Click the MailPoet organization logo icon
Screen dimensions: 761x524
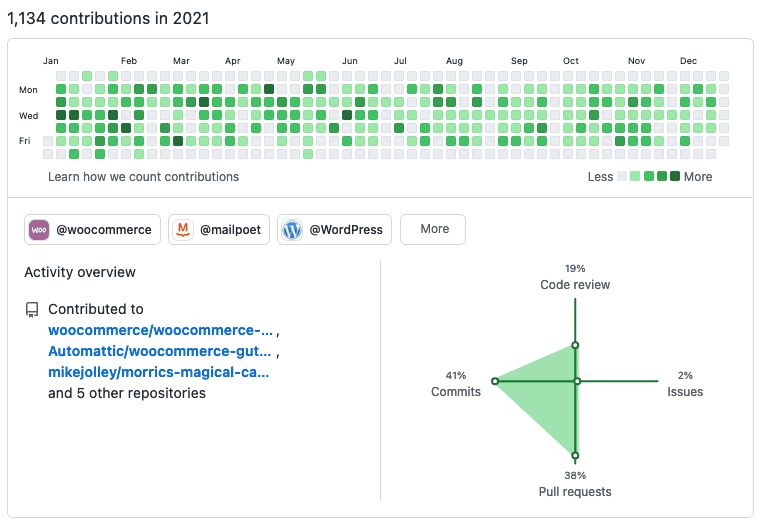[x=183, y=230]
